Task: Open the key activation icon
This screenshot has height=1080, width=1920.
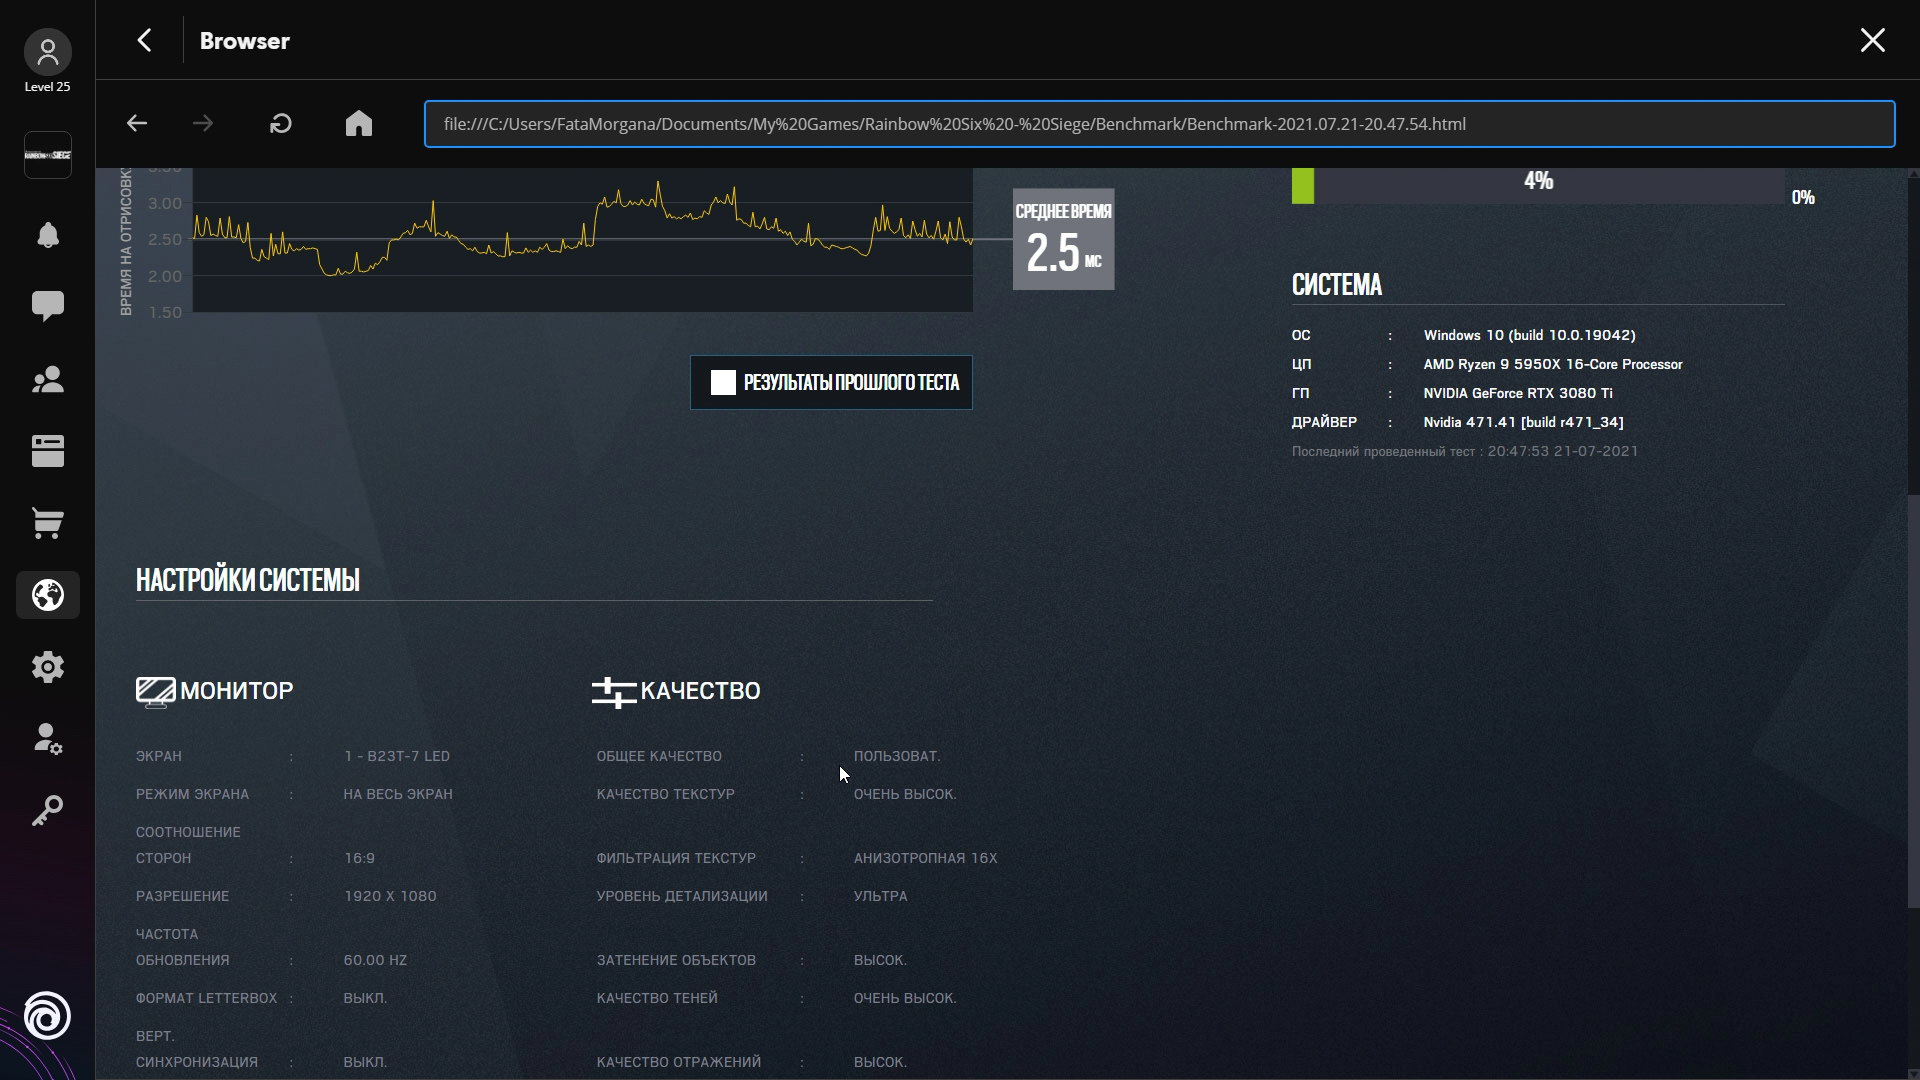Action: tap(47, 810)
